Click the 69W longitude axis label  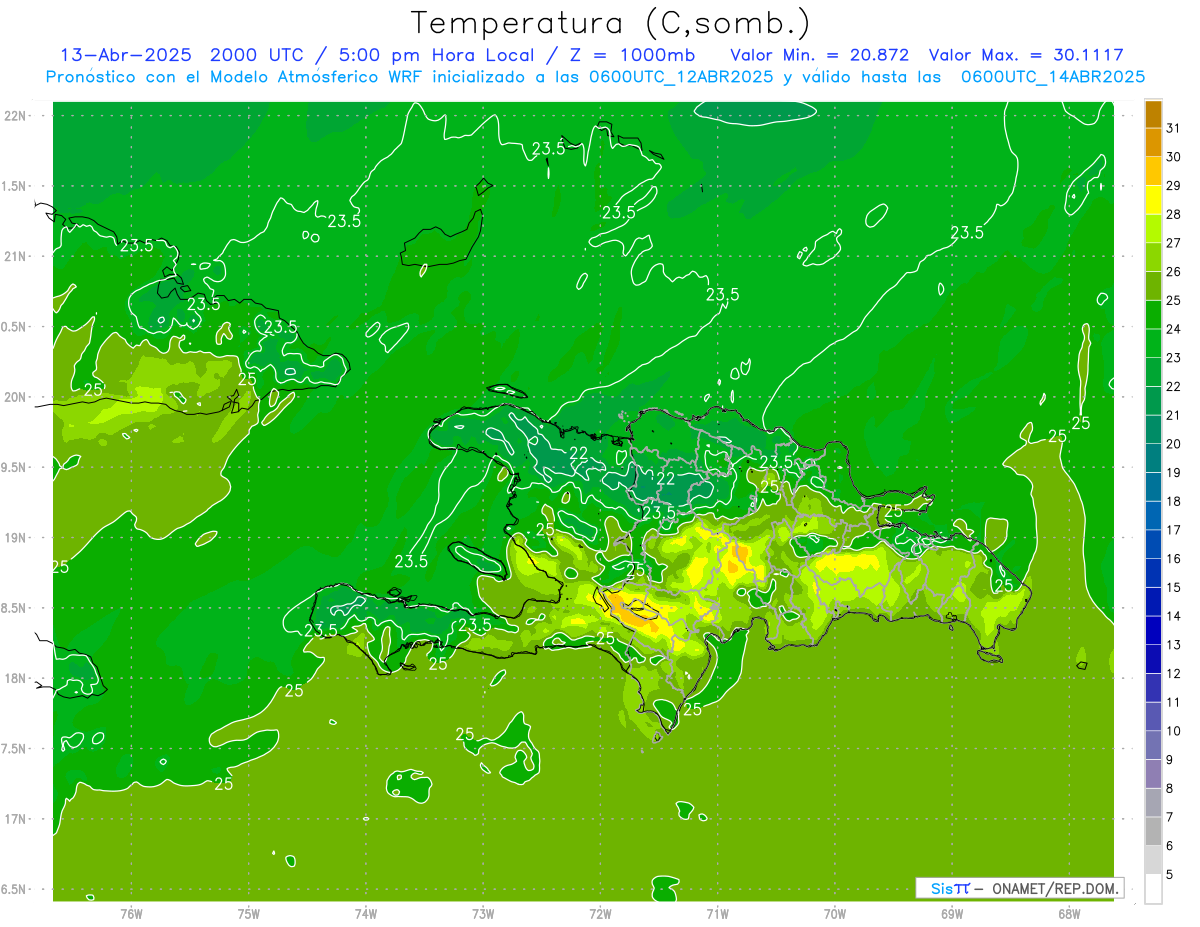click(x=952, y=914)
